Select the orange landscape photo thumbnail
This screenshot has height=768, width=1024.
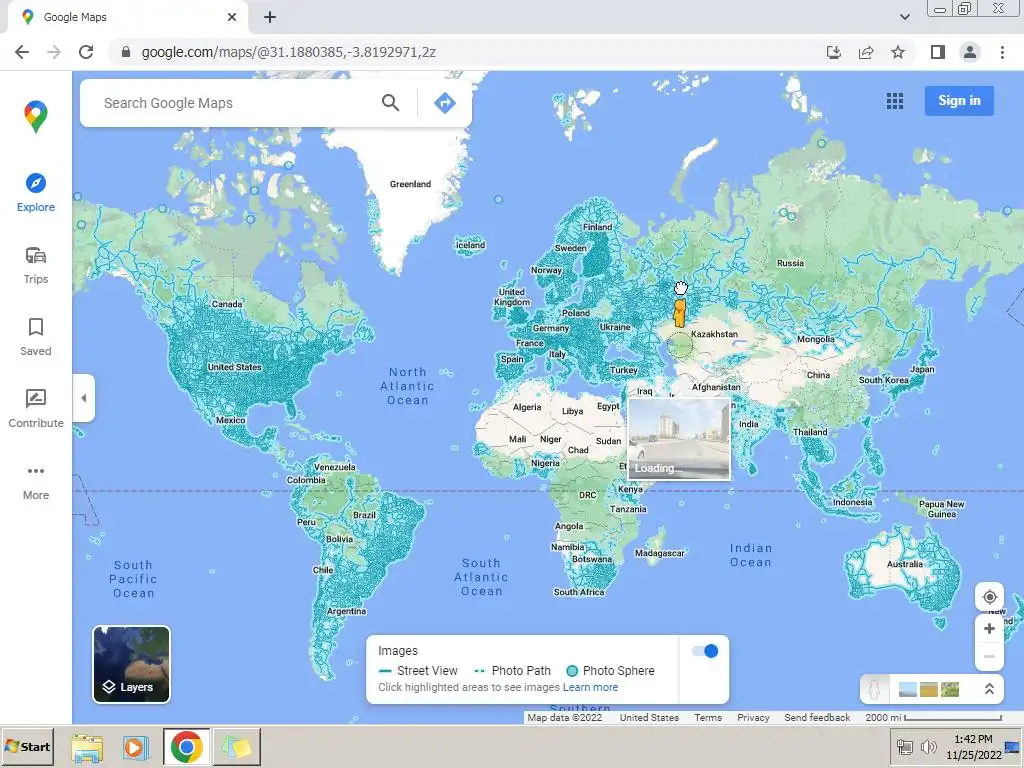point(928,690)
